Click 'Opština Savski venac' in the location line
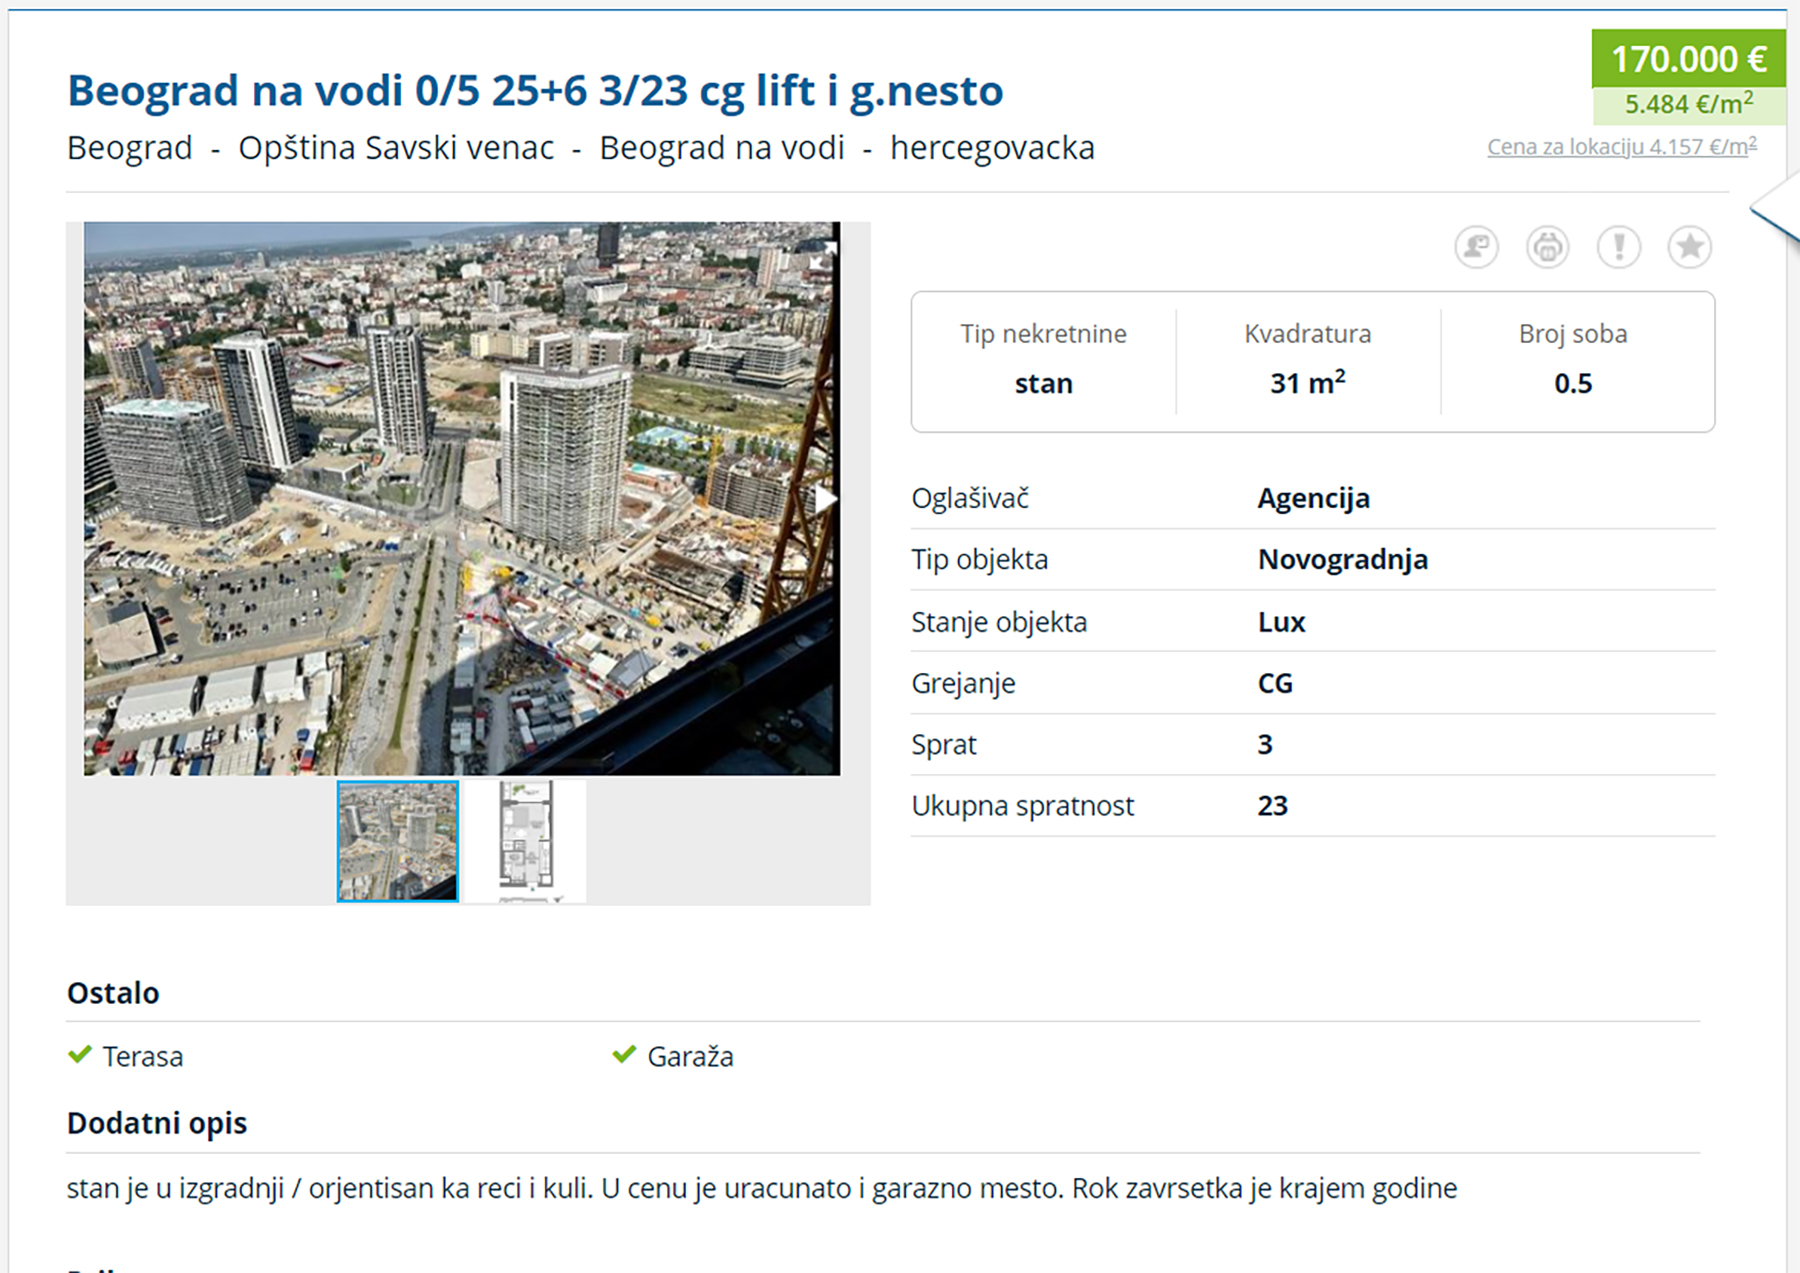Image resolution: width=1800 pixels, height=1273 pixels. coord(396,148)
